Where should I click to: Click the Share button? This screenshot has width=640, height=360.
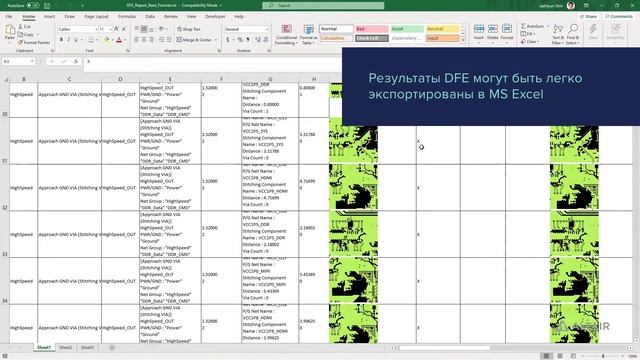click(x=588, y=17)
